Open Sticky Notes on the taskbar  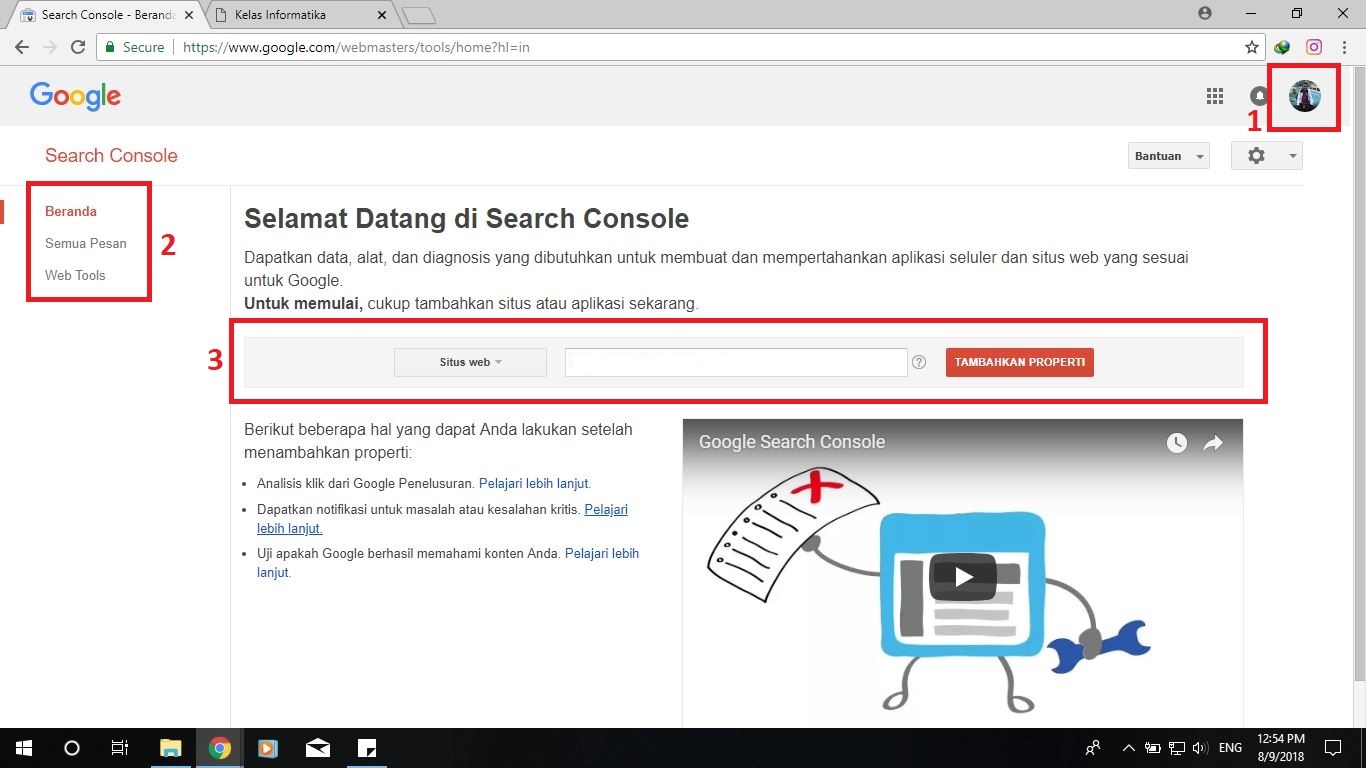(366, 748)
